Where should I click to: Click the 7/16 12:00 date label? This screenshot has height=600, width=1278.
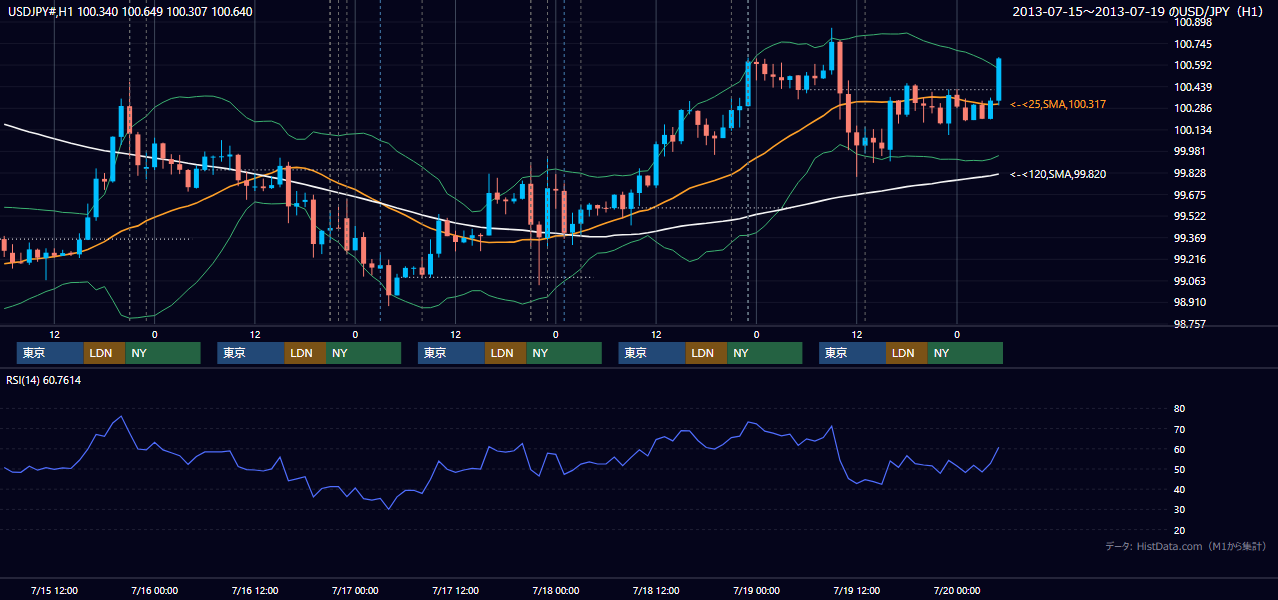(x=255, y=590)
